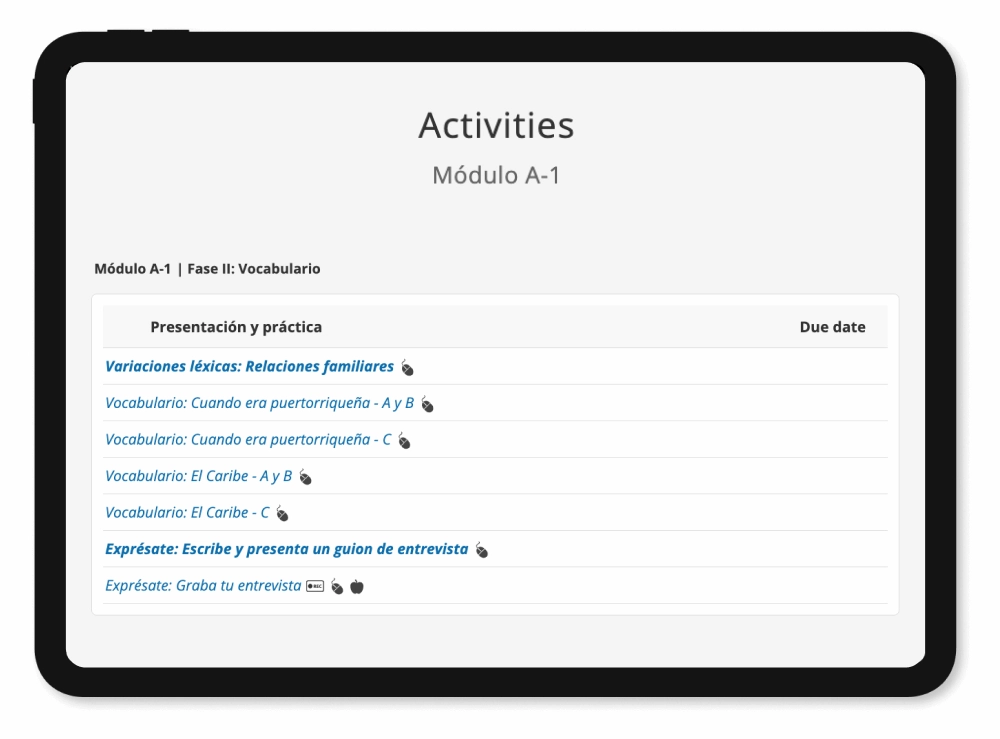Open Exprésate: Graba tu entrevista link
The width and height of the screenshot is (1000, 739).
(x=203, y=585)
